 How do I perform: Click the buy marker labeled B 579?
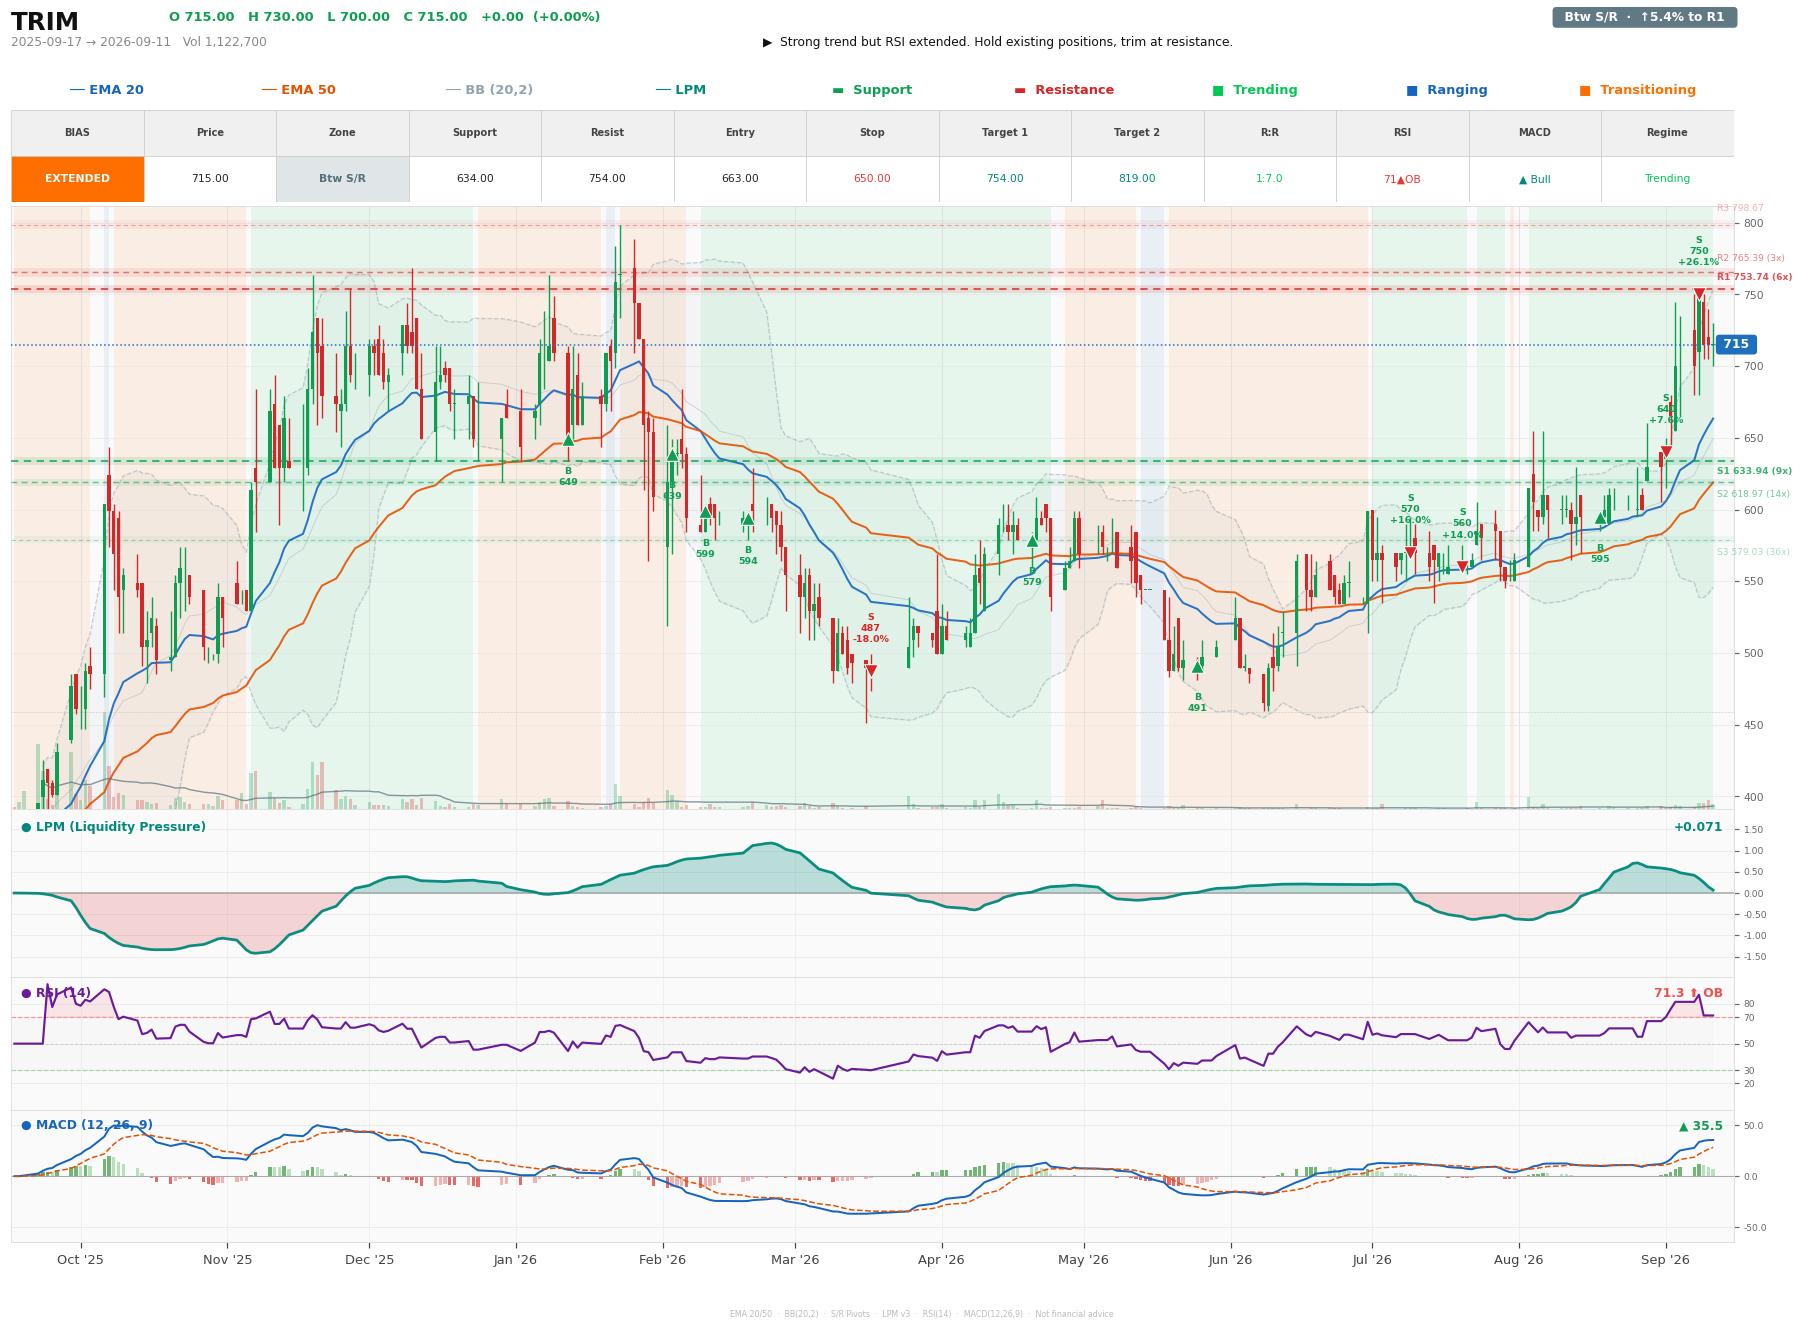coord(1032,541)
